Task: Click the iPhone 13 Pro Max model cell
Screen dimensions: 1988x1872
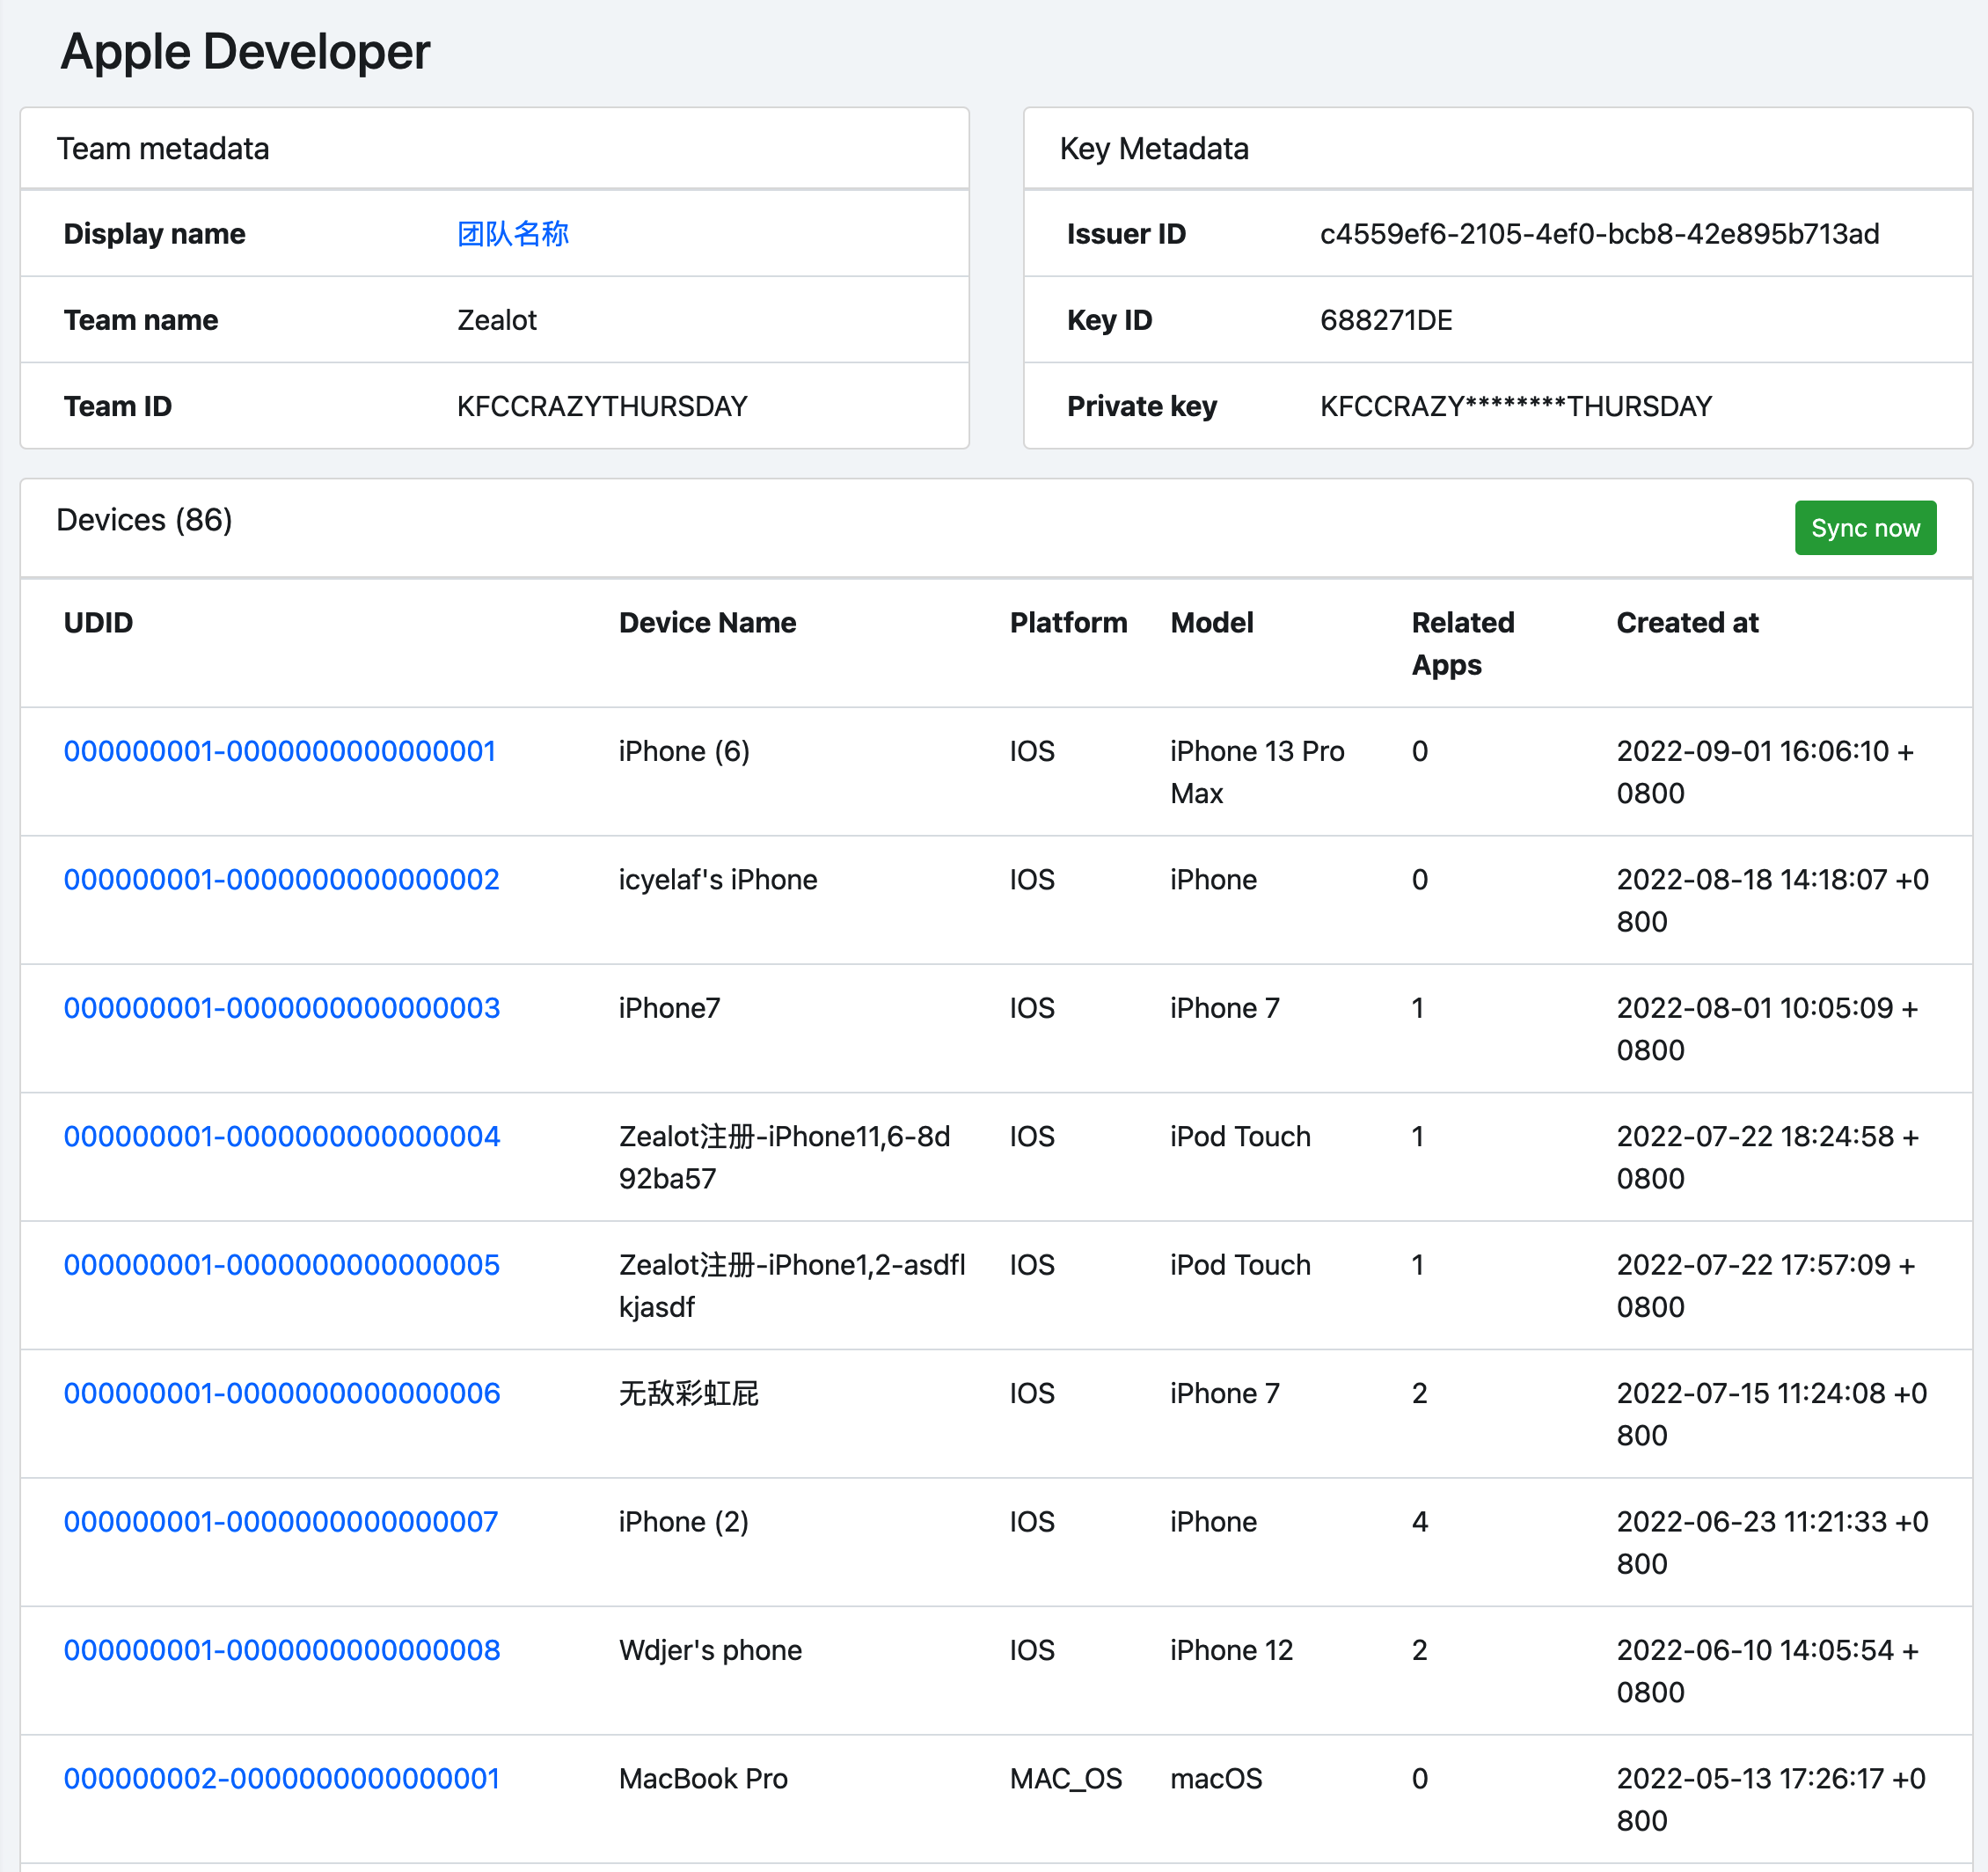Action: click(1257, 772)
